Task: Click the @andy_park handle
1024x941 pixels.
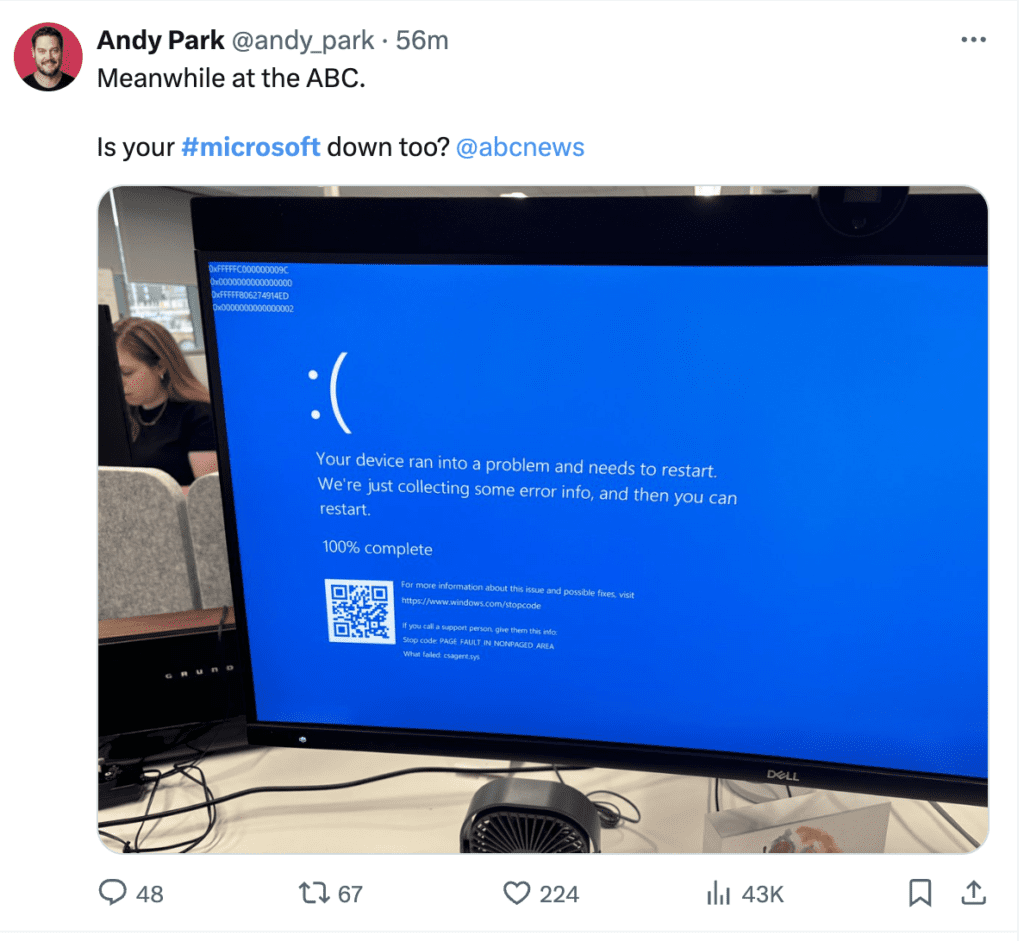Action: (x=303, y=41)
